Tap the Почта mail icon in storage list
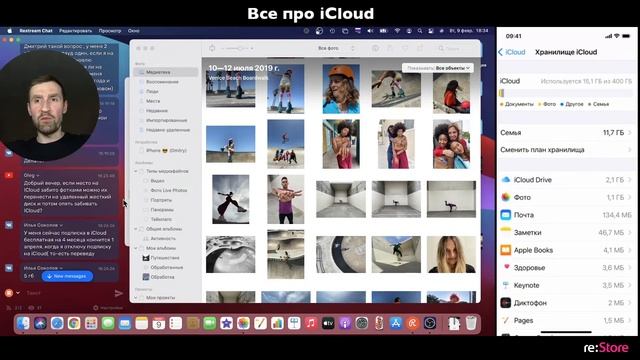This screenshot has width=640, height=360. pyautogui.click(x=506, y=215)
